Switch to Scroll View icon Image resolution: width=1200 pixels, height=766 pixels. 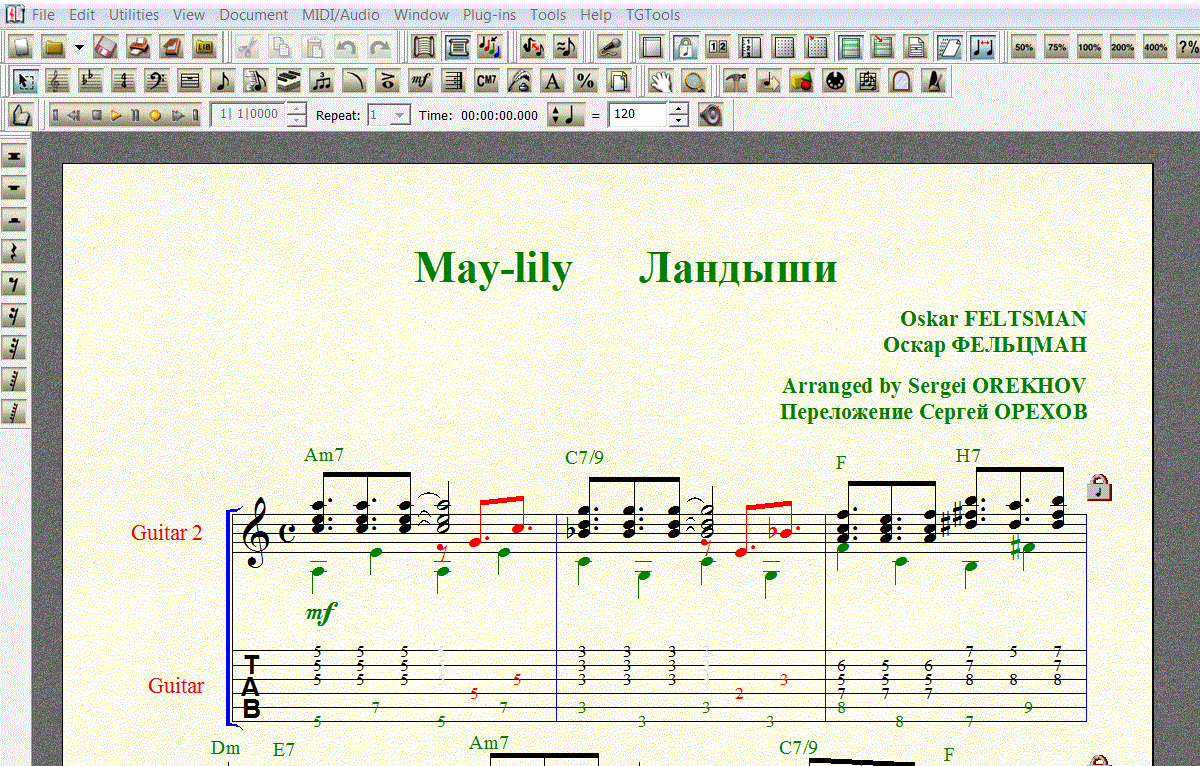click(424, 47)
